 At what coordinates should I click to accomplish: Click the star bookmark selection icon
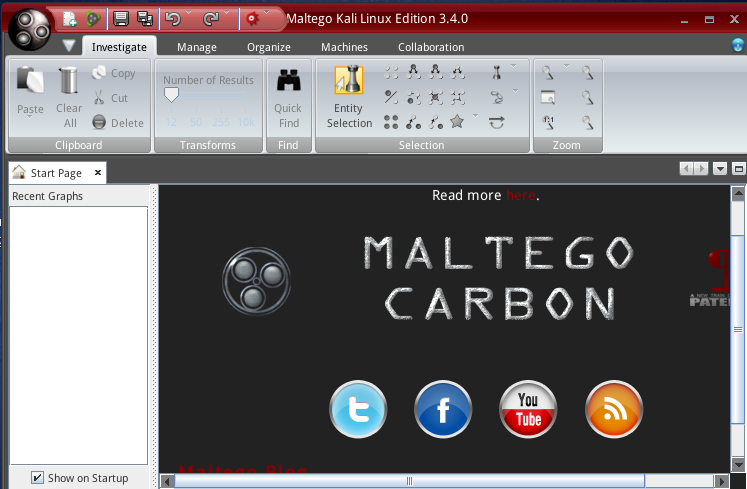[x=457, y=122]
